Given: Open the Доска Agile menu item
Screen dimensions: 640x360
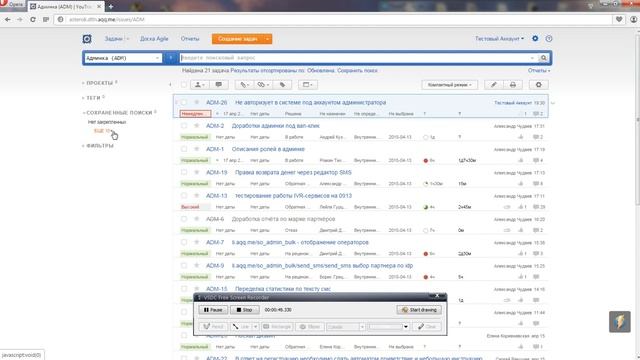Looking at the screenshot, I should pos(154,39).
